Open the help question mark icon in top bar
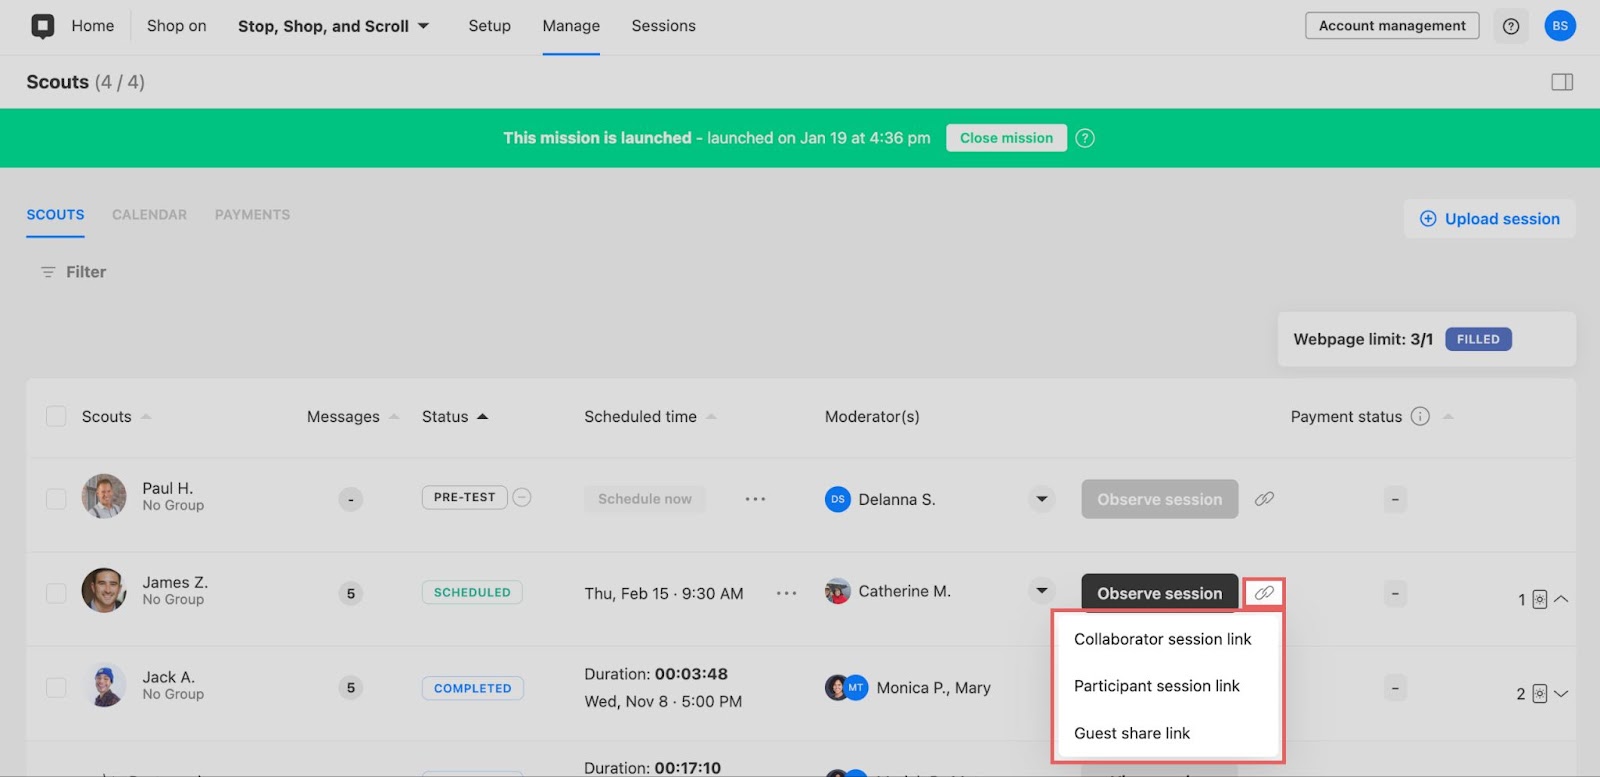The width and height of the screenshot is (1600, 777). click(1511, 26)
